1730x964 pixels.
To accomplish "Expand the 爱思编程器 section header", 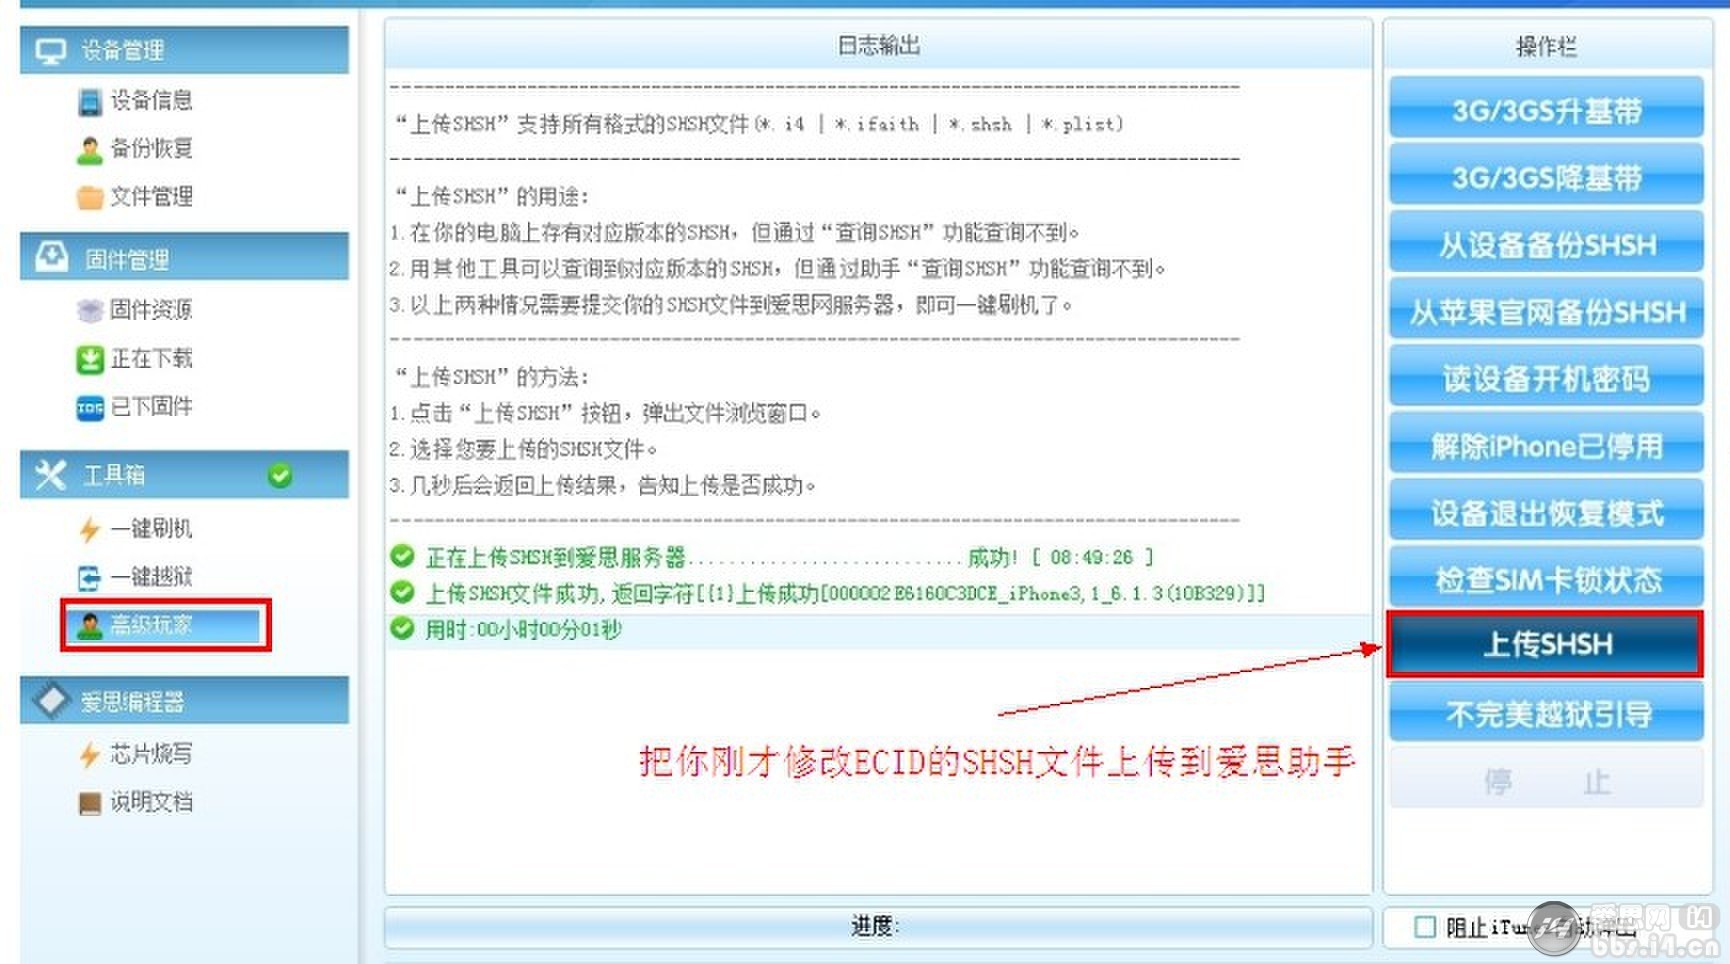I will (x=184, y=701).
